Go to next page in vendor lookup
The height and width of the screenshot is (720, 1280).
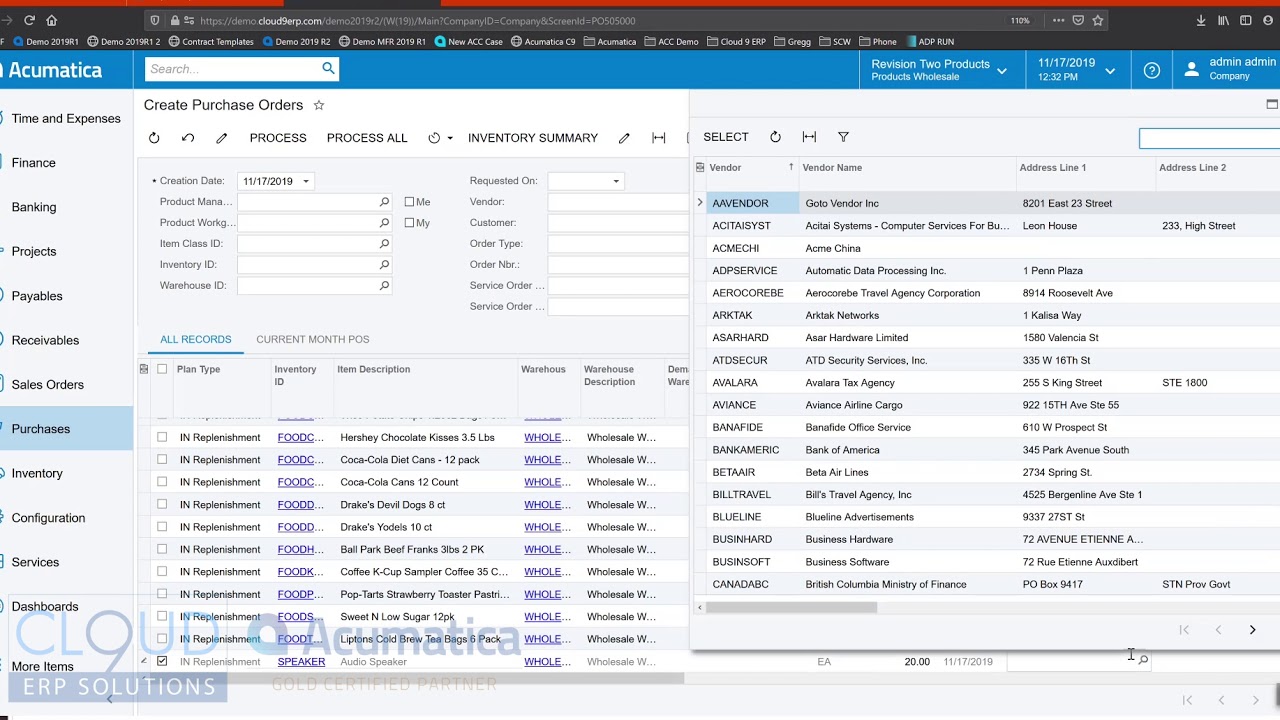click(1252, 630)
